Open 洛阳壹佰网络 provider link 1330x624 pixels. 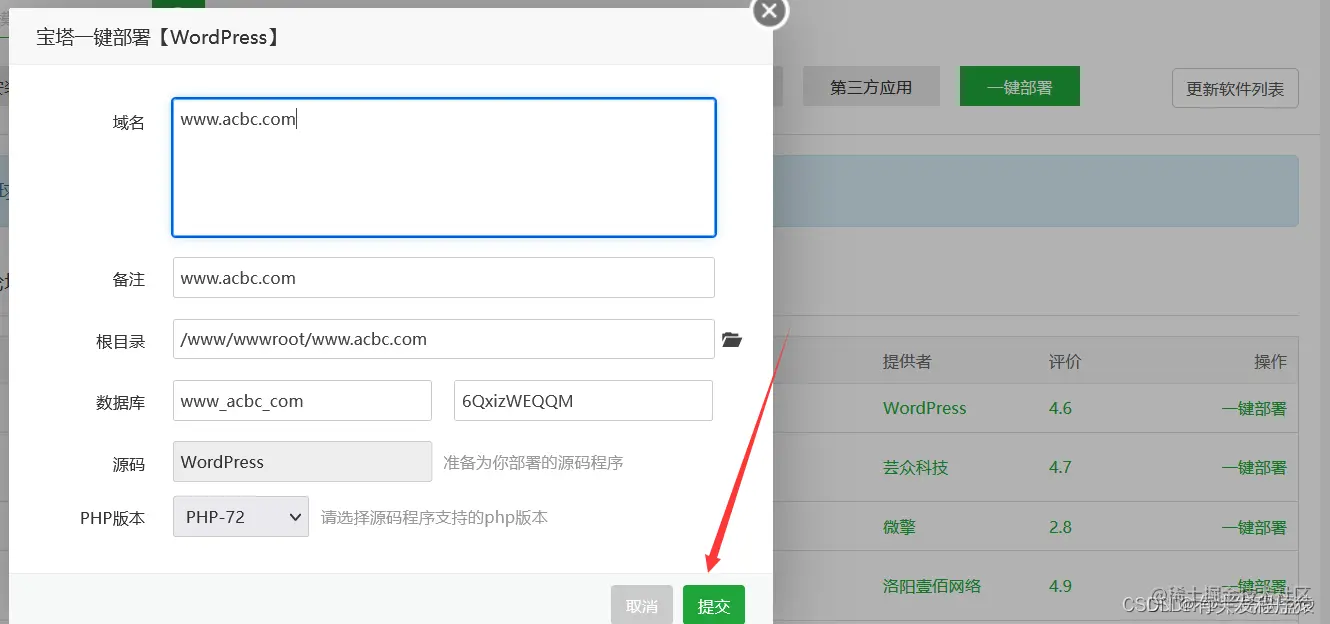(x=932, y=586)
